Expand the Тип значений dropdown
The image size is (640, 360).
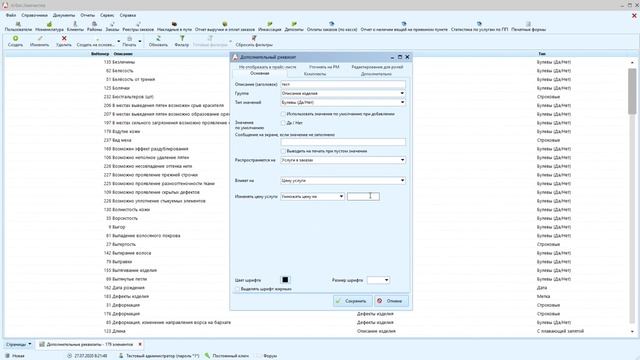(x=402, y=102)
